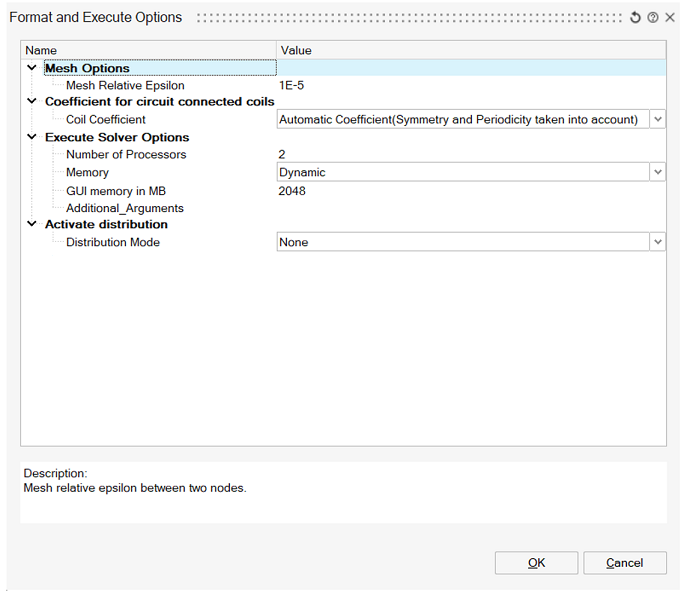Click the Number of Processors value field

[x=470, y=155]
